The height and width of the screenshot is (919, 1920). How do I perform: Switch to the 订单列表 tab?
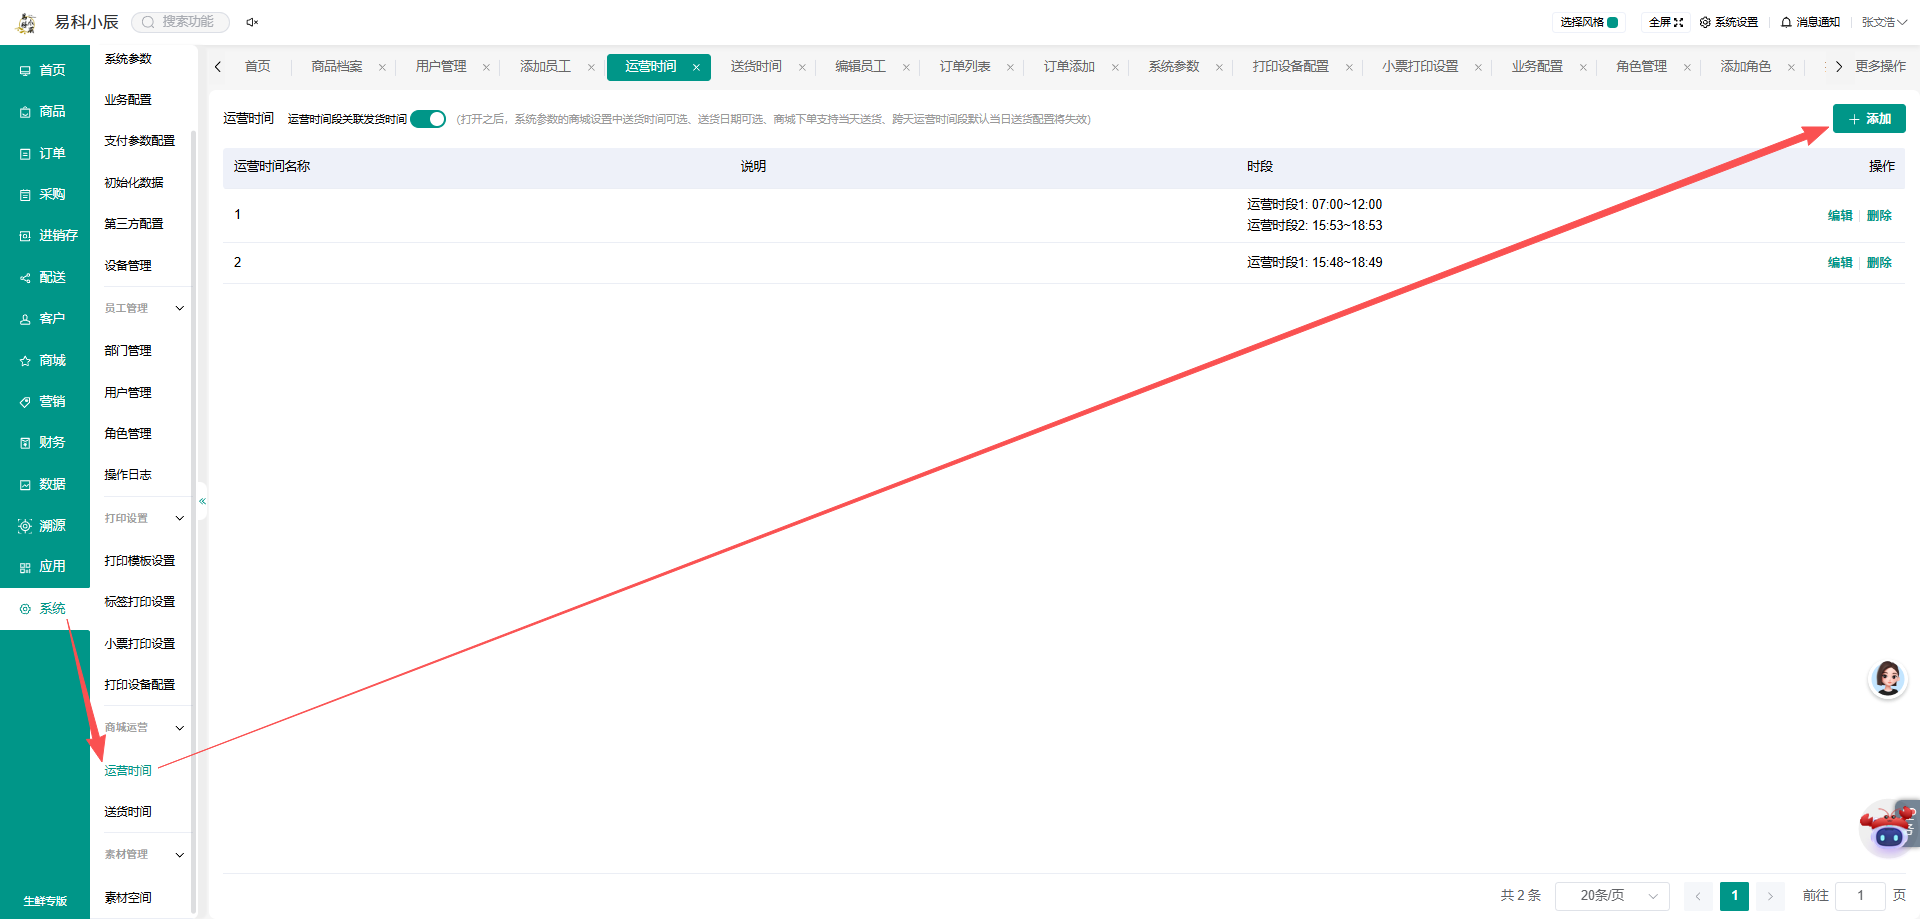pos(965,67)
